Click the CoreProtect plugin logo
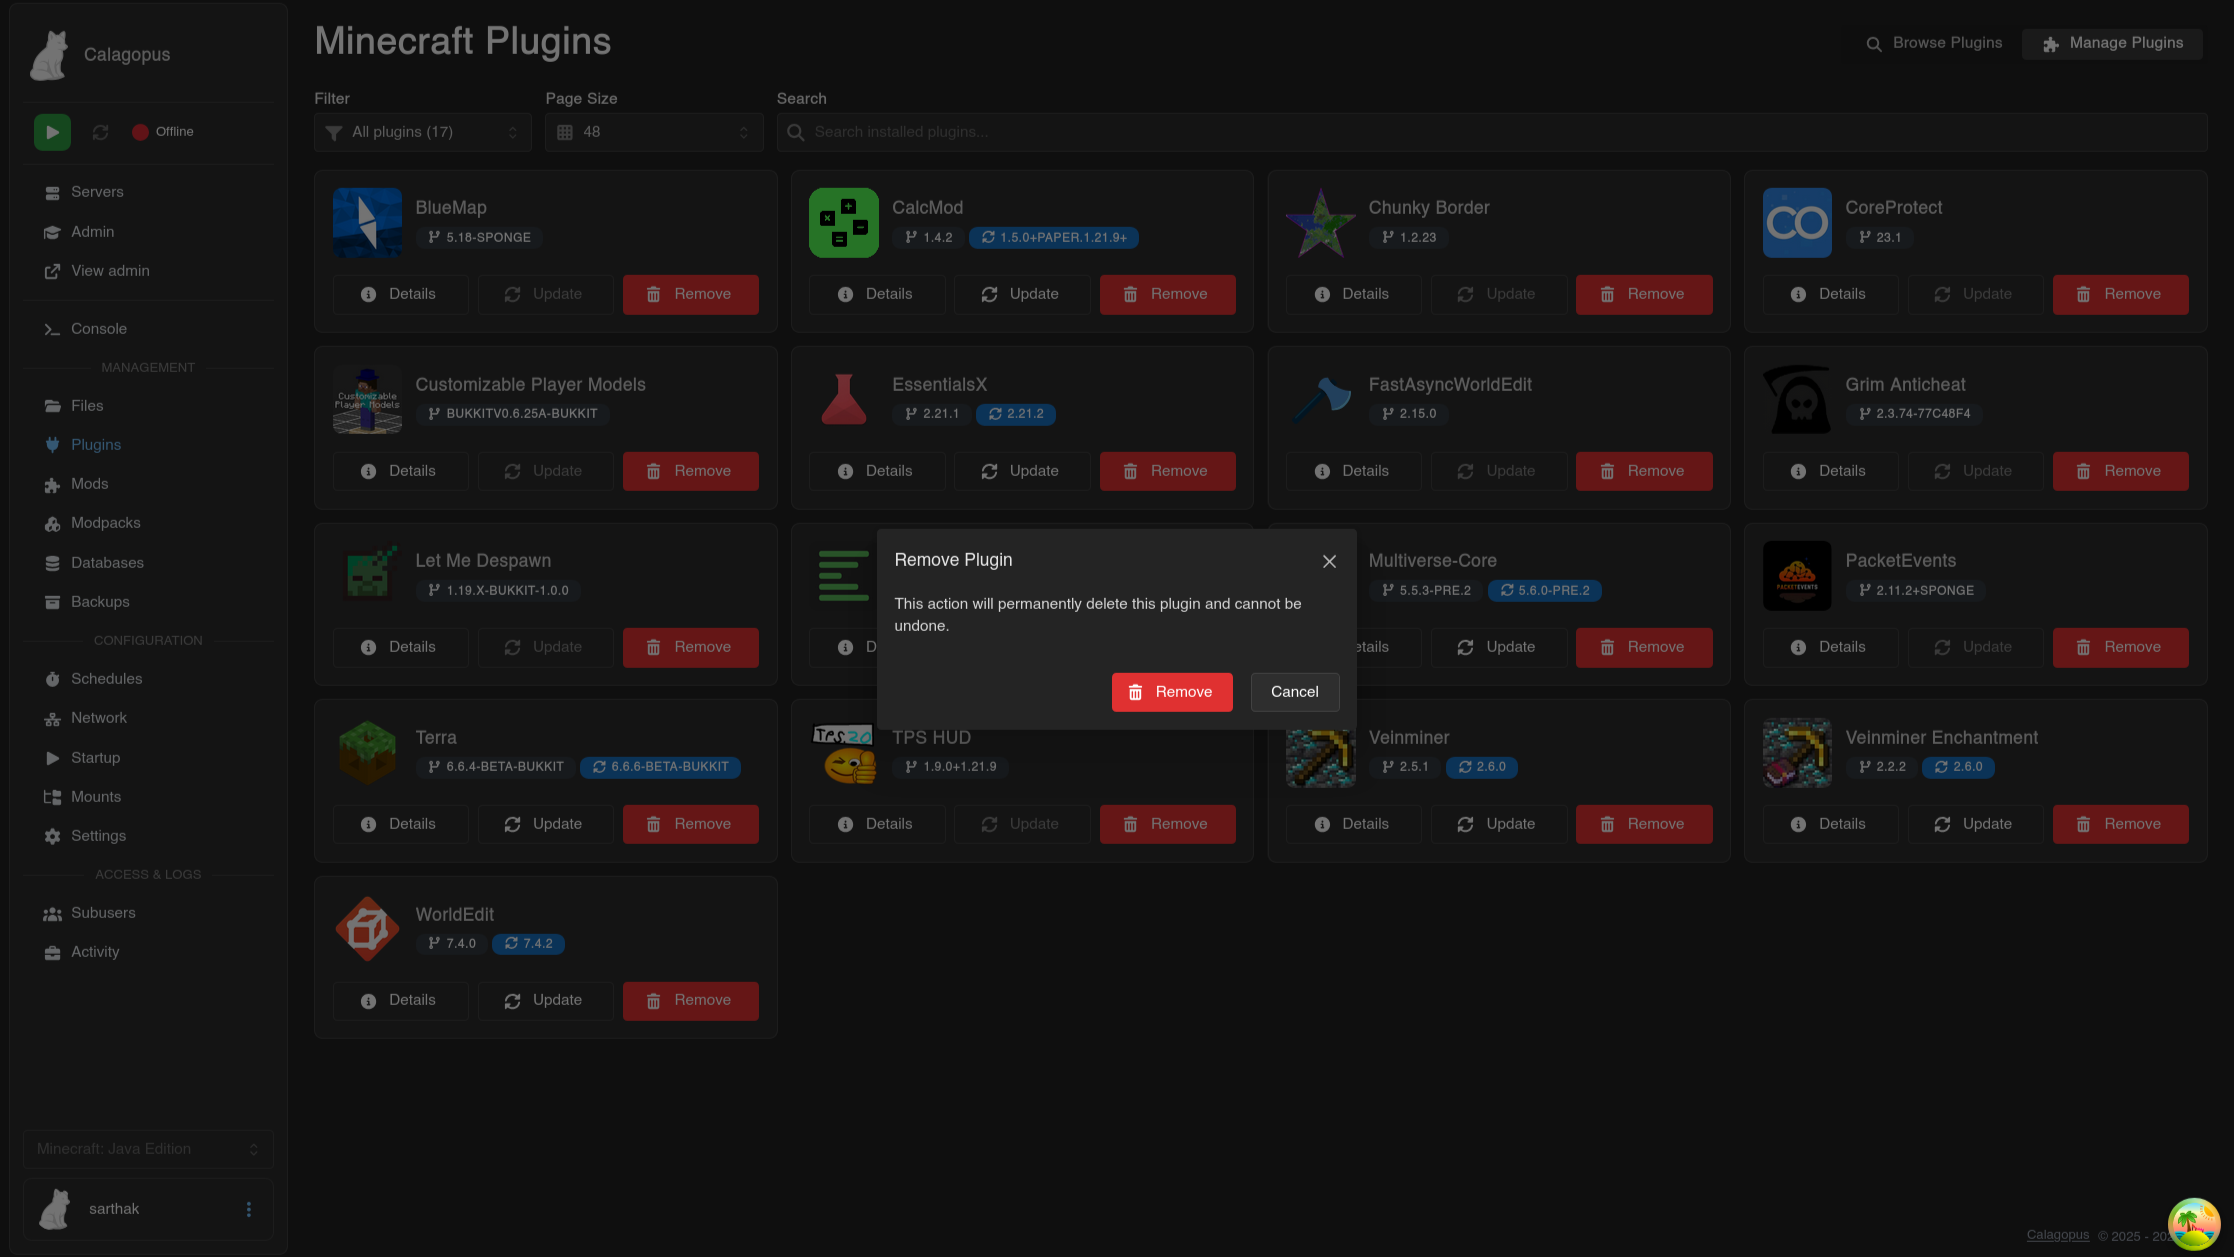Image resolution: width=2234 pixels, height=1257 pixels. click(x=1796, y=223)
